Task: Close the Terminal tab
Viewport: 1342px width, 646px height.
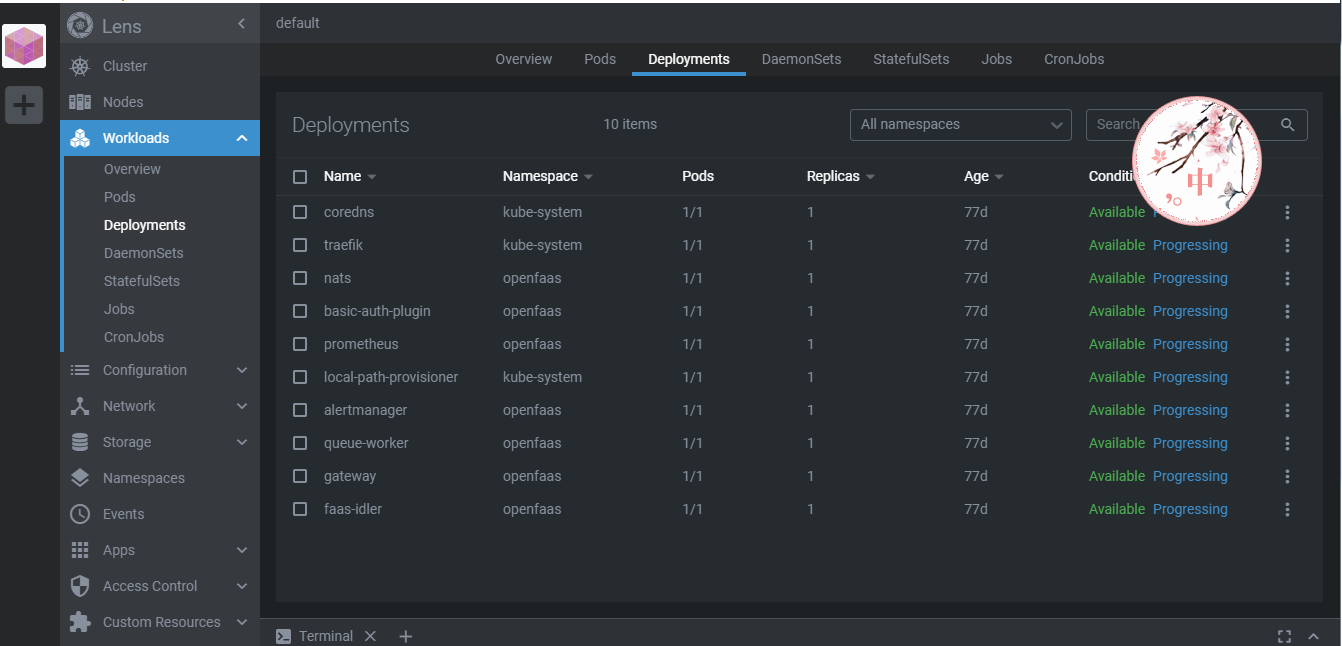Action: click(x=370, y=636)
